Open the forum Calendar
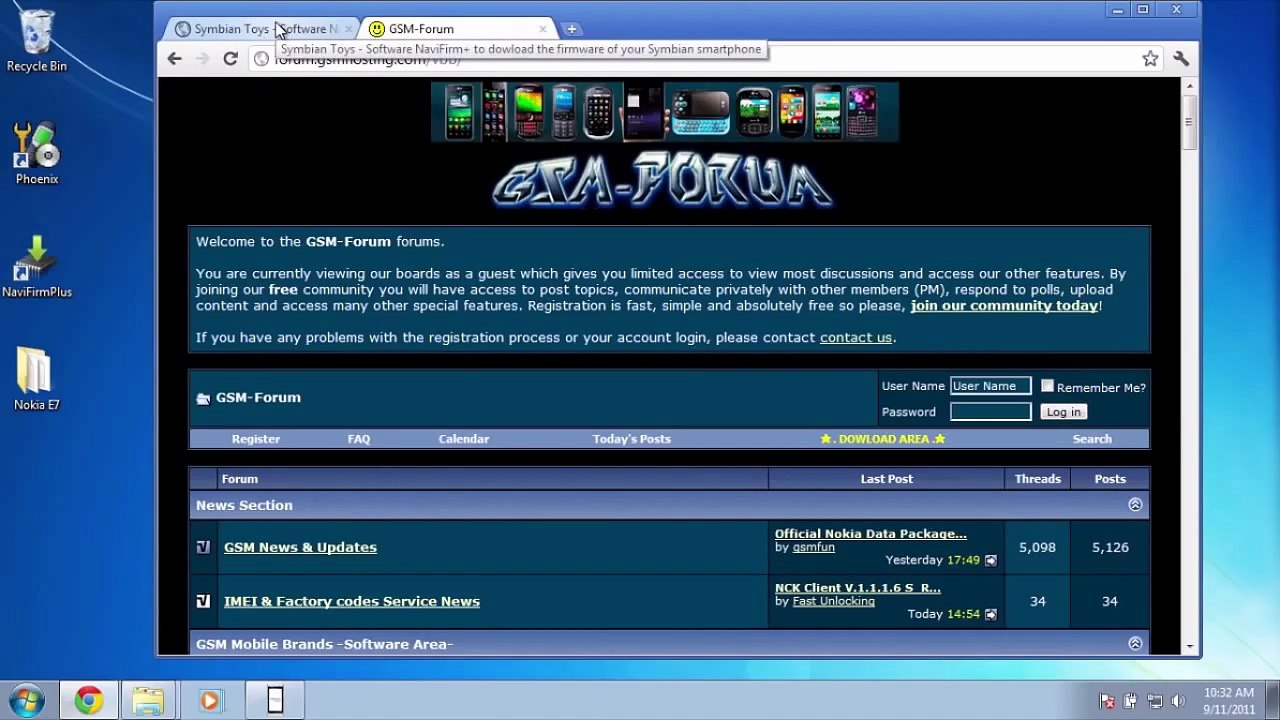 click(464, 439)
